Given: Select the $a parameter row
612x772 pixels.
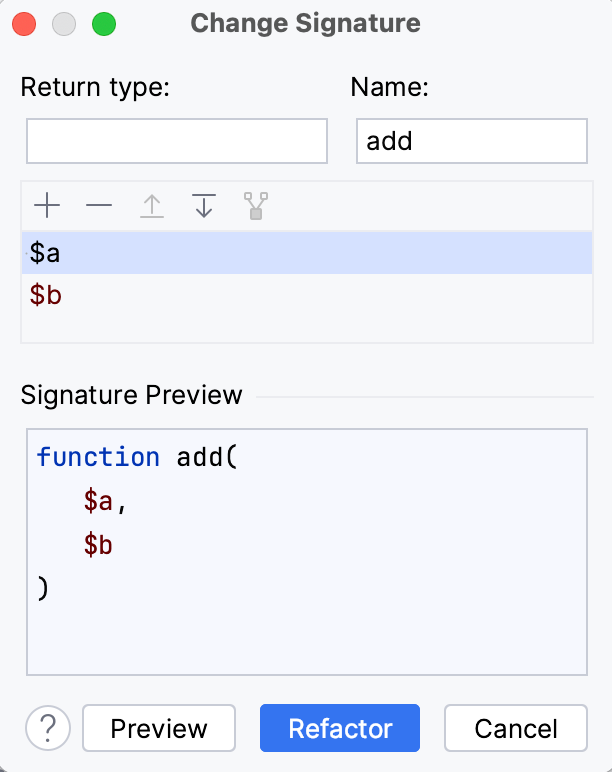Looking at the screenshot, I should (306, 254).
